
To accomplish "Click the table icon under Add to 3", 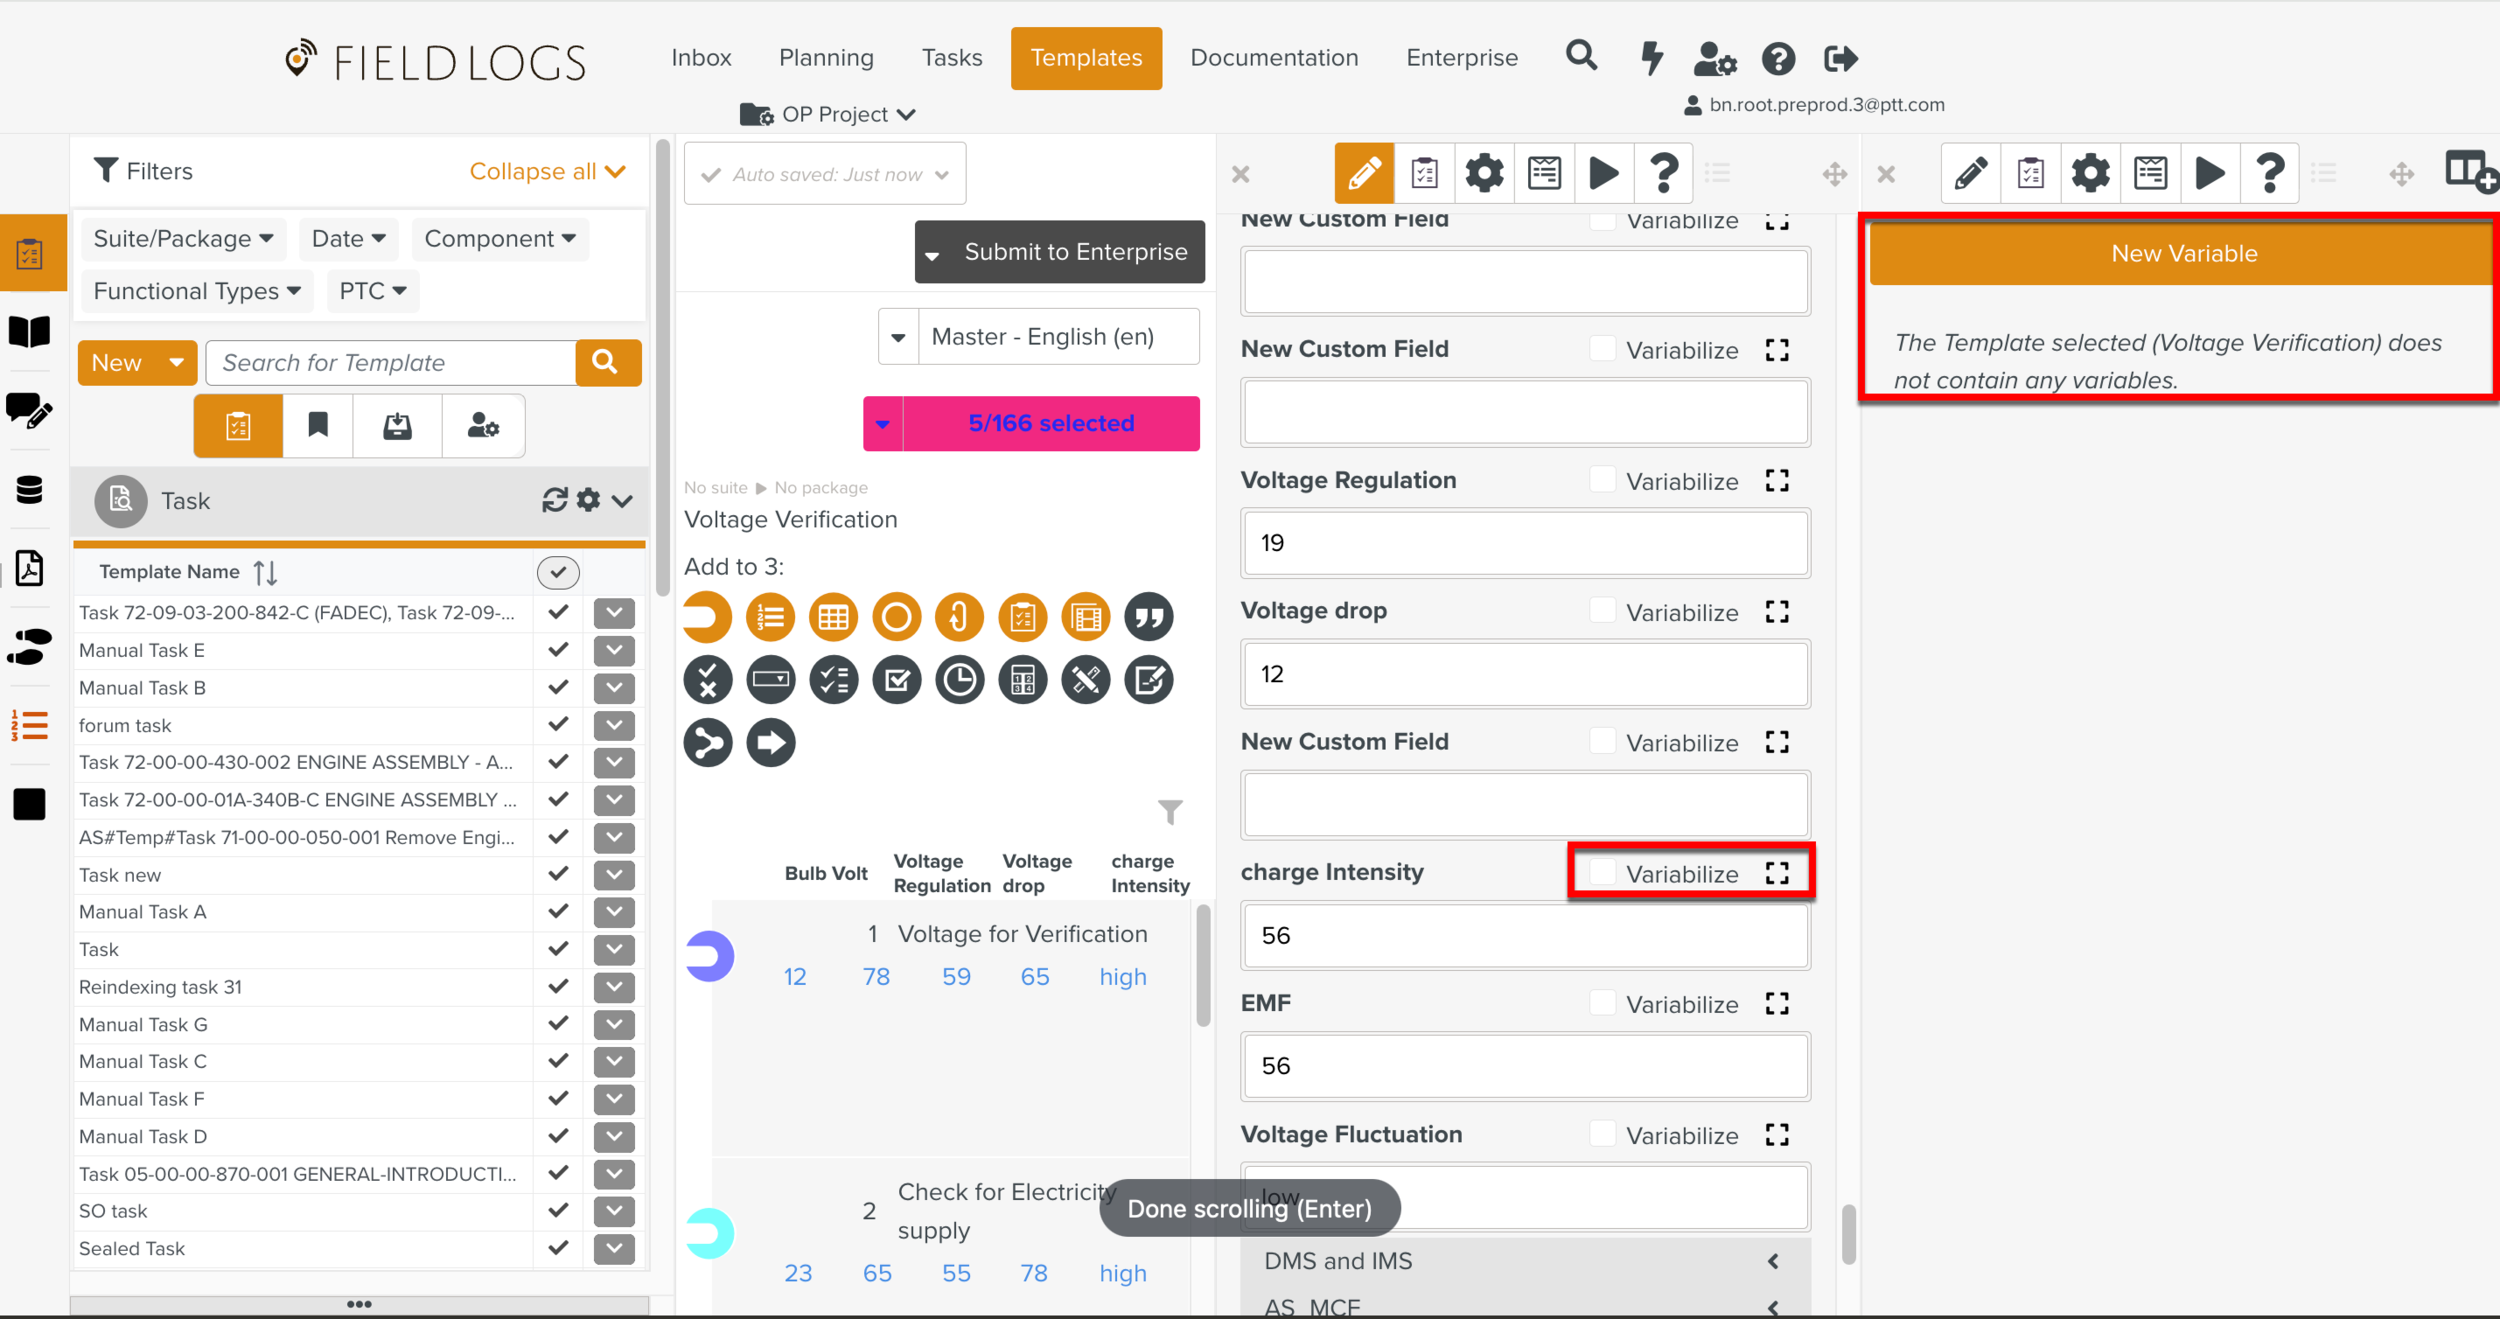I will tap(833, 617).
